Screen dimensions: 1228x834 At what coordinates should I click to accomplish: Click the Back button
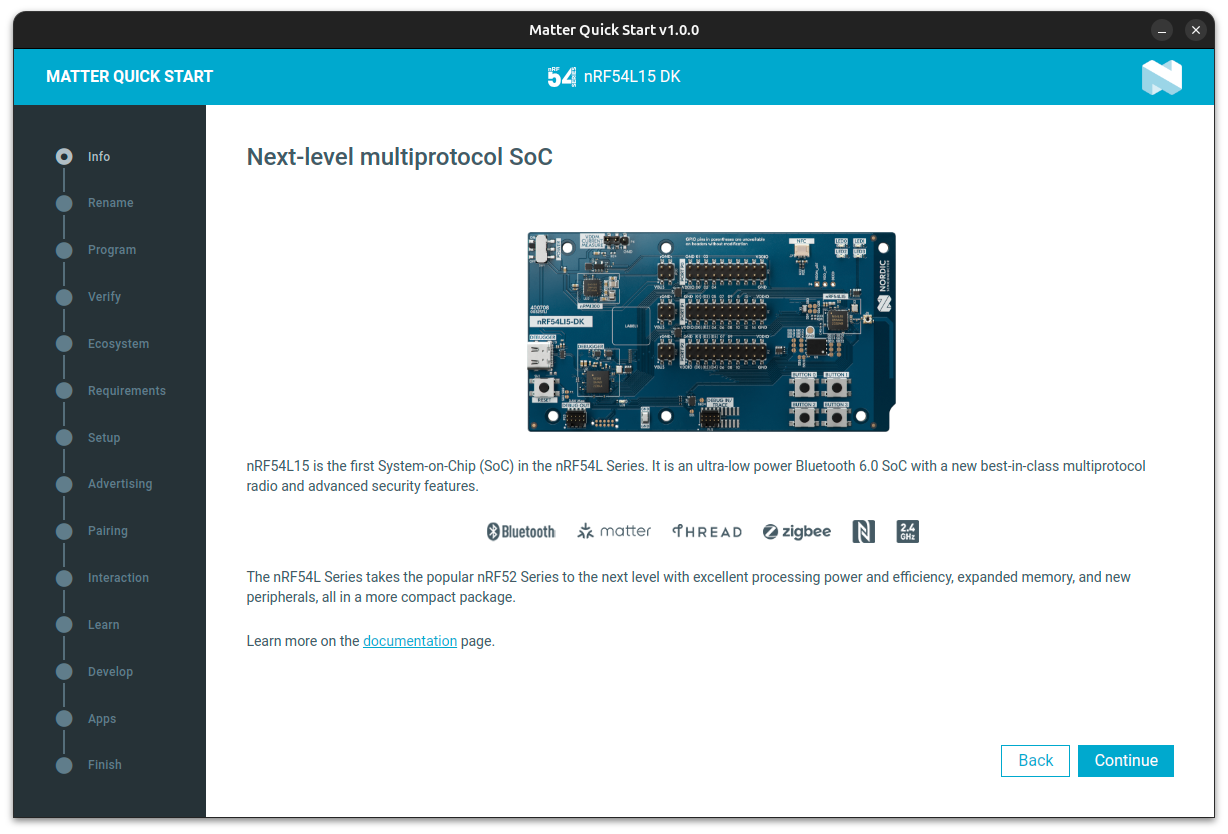point(1035,761)
